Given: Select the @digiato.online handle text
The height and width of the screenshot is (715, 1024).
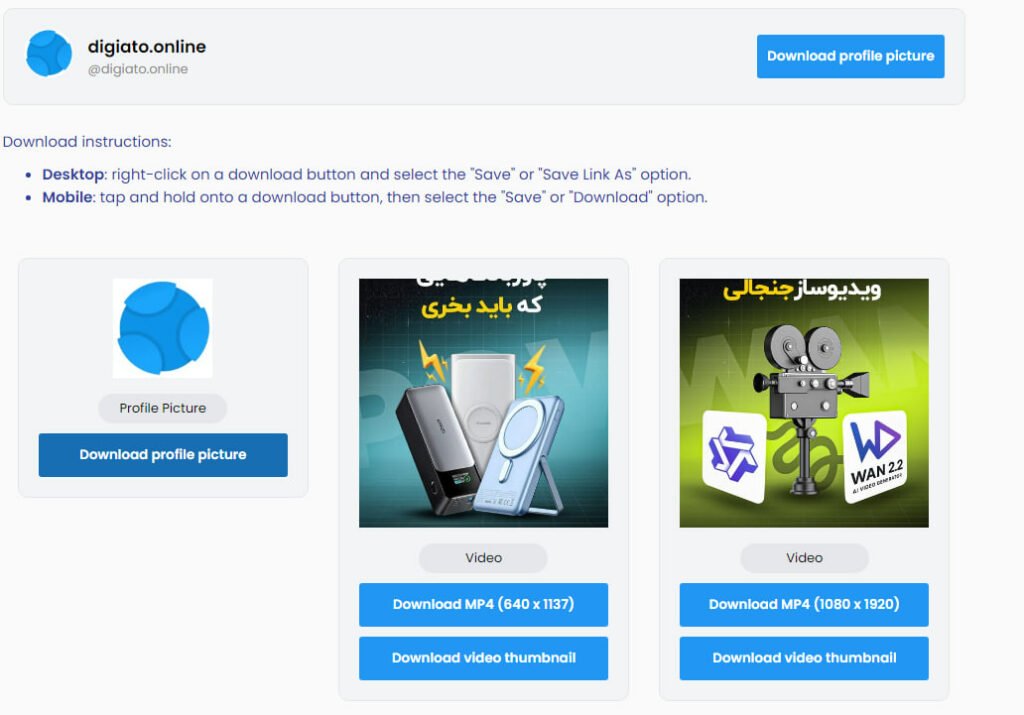Looking at the screenshot, I should pyautogui.click(x=138, y=69).
